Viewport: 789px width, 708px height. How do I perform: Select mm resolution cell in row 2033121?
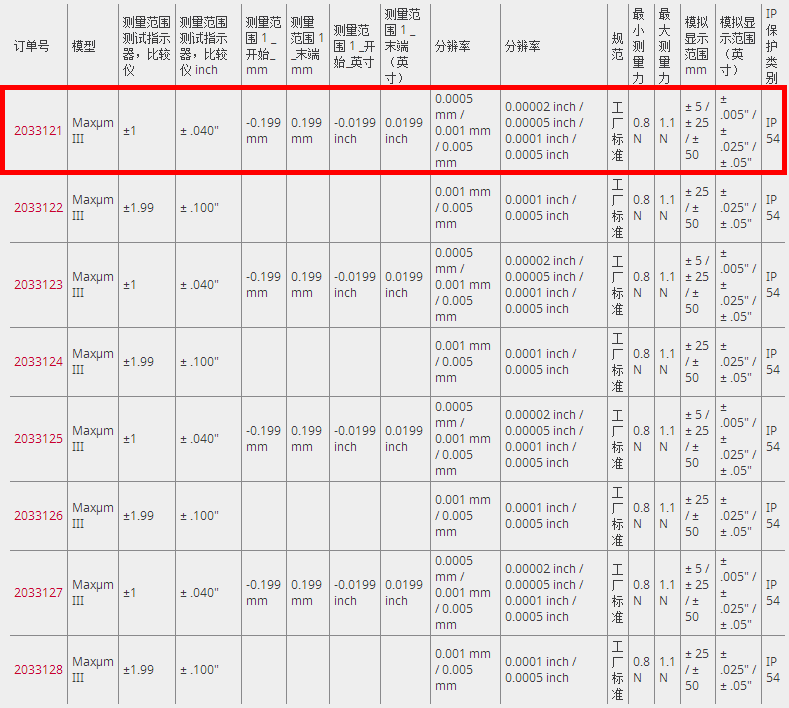pyautogui.click(x=462, y=131)
